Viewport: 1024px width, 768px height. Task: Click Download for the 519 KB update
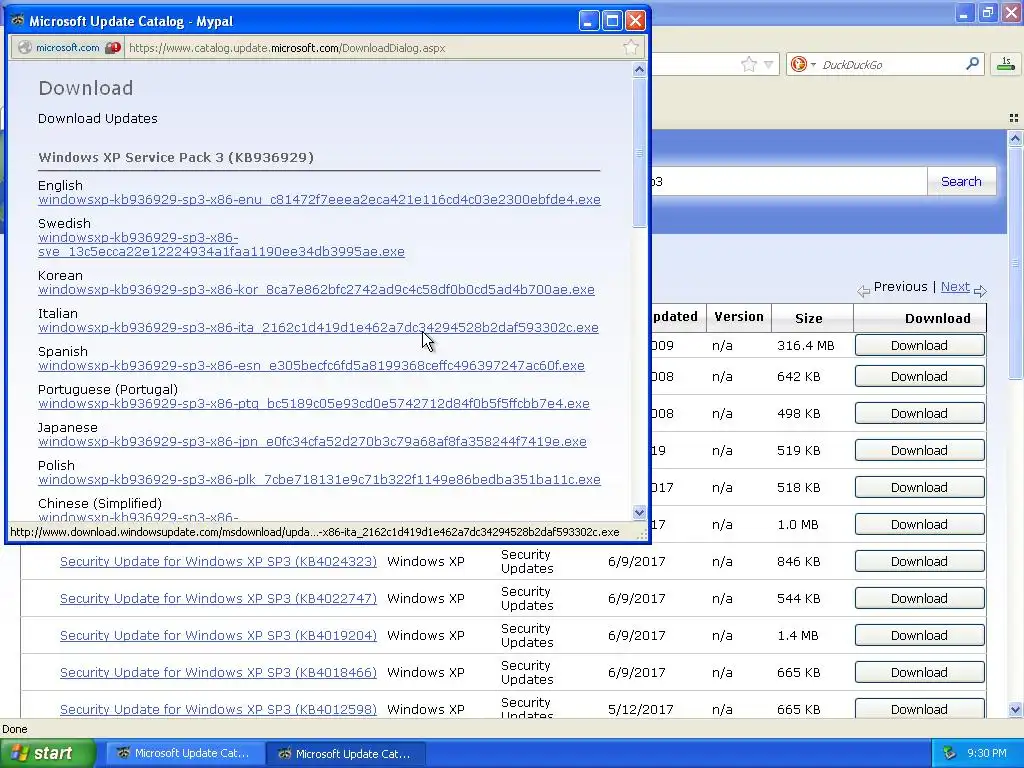(920, 451)
